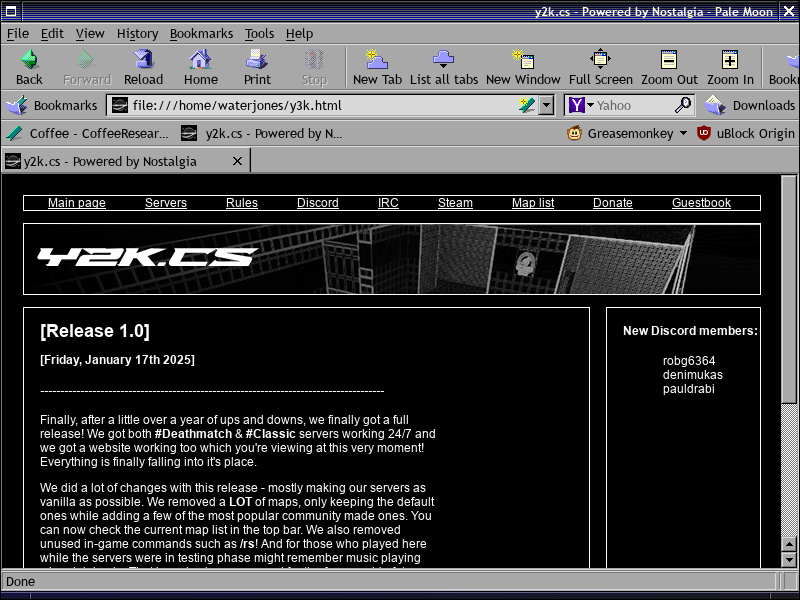Toggle the Bookmarks sidebar button
Viewport: 800px width, 600px height.
click(x=52, y=105)
